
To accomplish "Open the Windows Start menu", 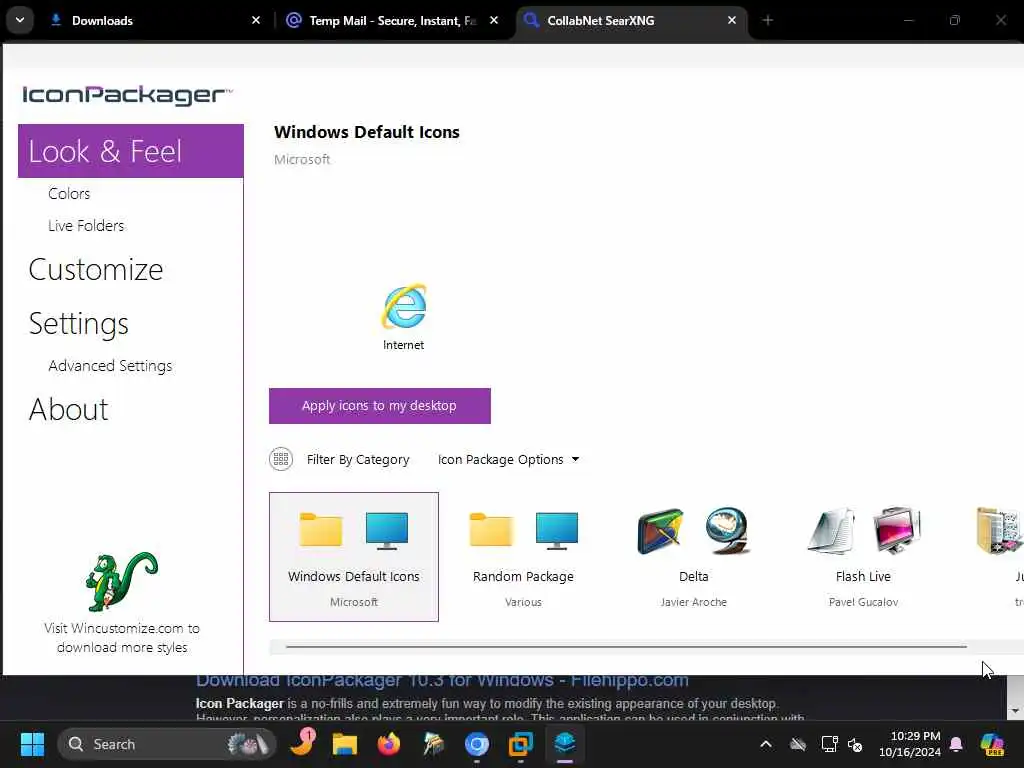I will [x=32, y=744].
